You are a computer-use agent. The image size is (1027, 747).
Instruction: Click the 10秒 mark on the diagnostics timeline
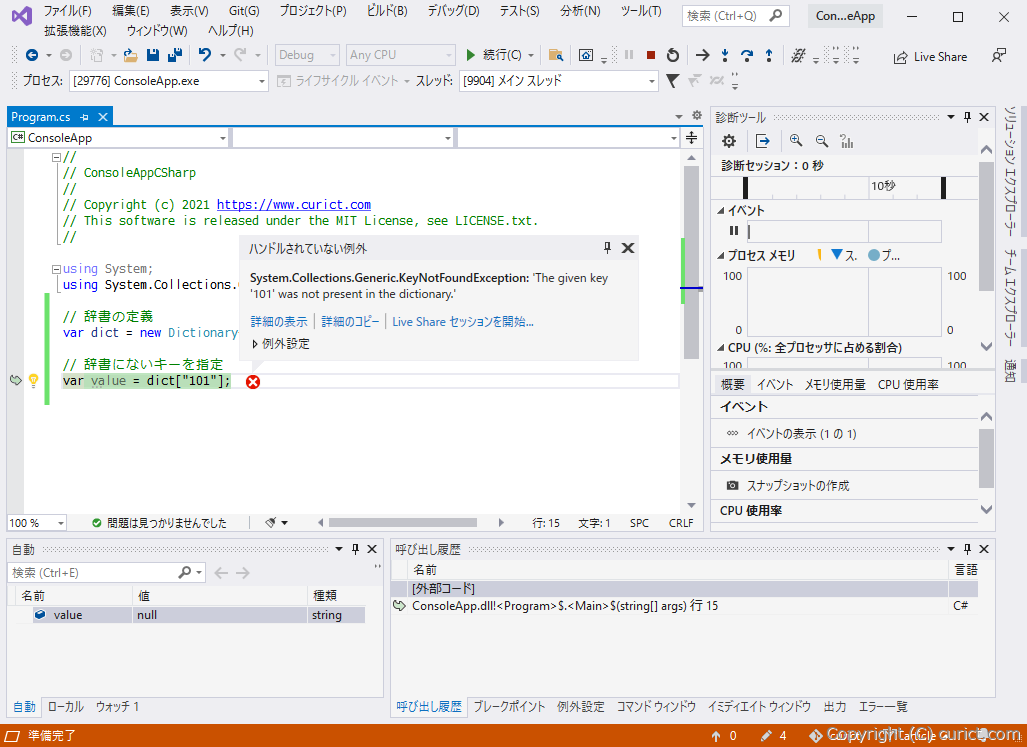click(883, 185)
